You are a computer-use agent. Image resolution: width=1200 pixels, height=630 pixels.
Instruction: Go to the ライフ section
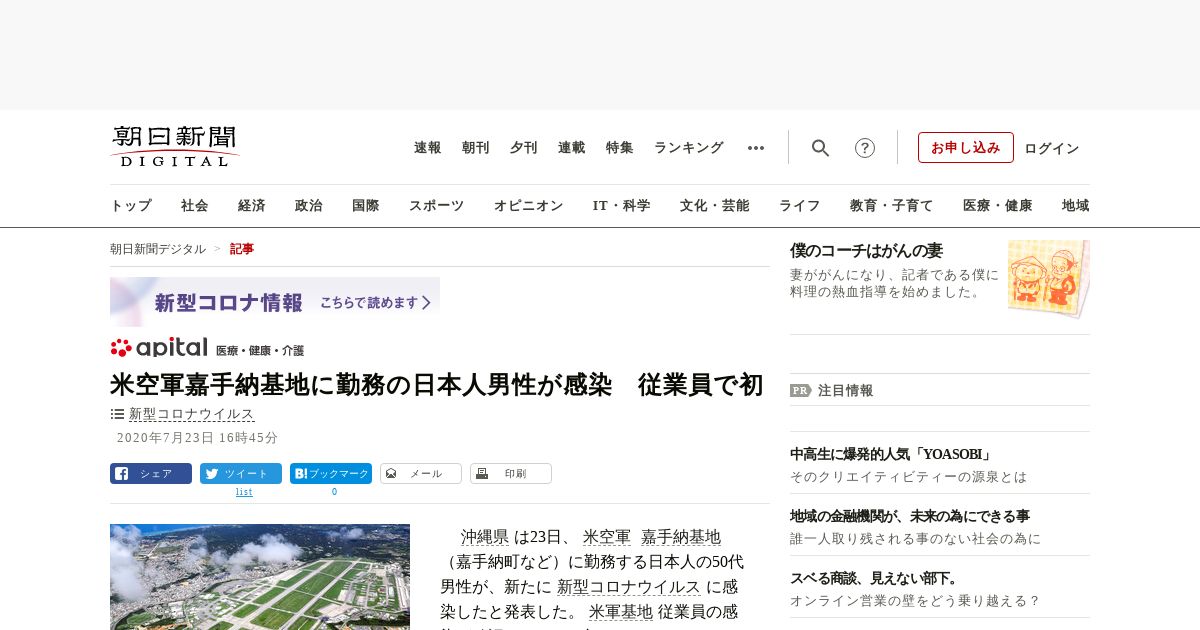point(800,206)
